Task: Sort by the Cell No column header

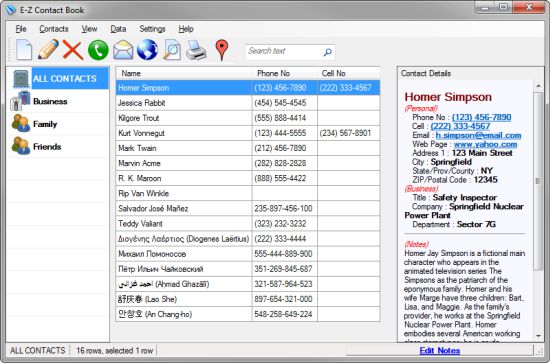Action: point(349,73)
